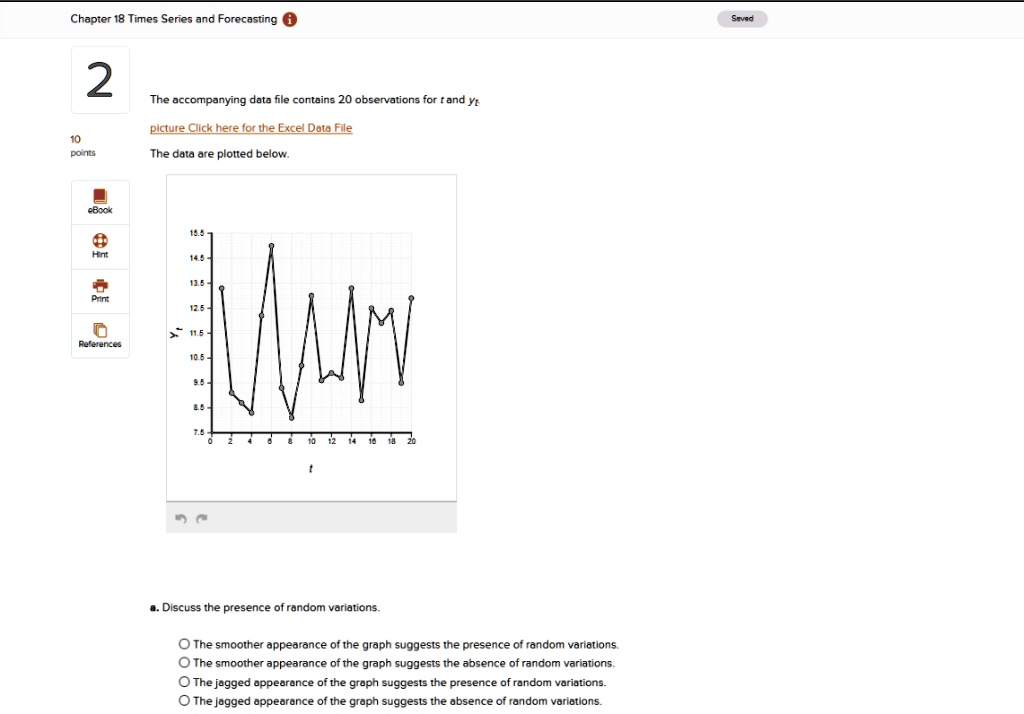Viewport: 1024px width, 714px height.
Task: Click the undo arrow below the graph
Action: click(181, 518)
